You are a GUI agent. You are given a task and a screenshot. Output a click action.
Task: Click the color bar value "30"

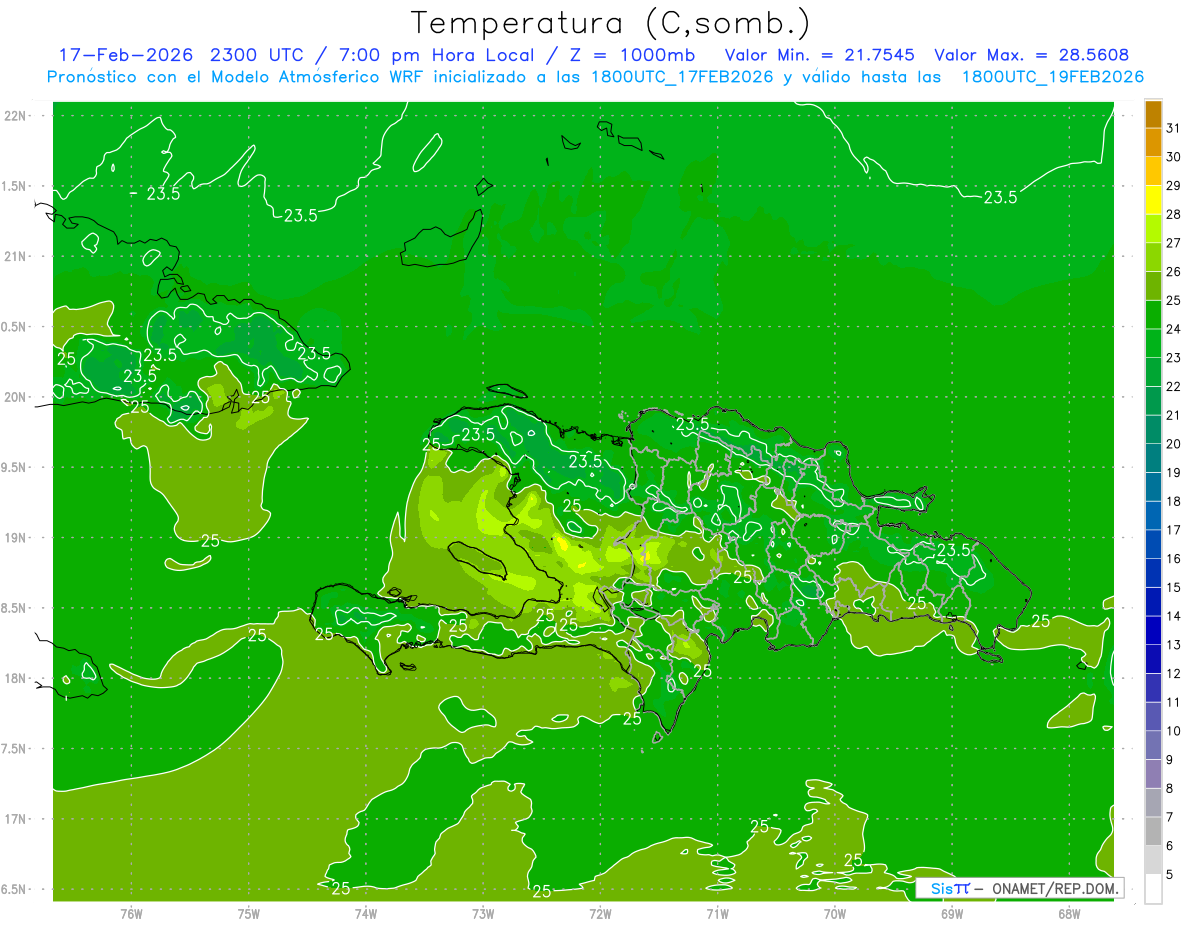1174,157
